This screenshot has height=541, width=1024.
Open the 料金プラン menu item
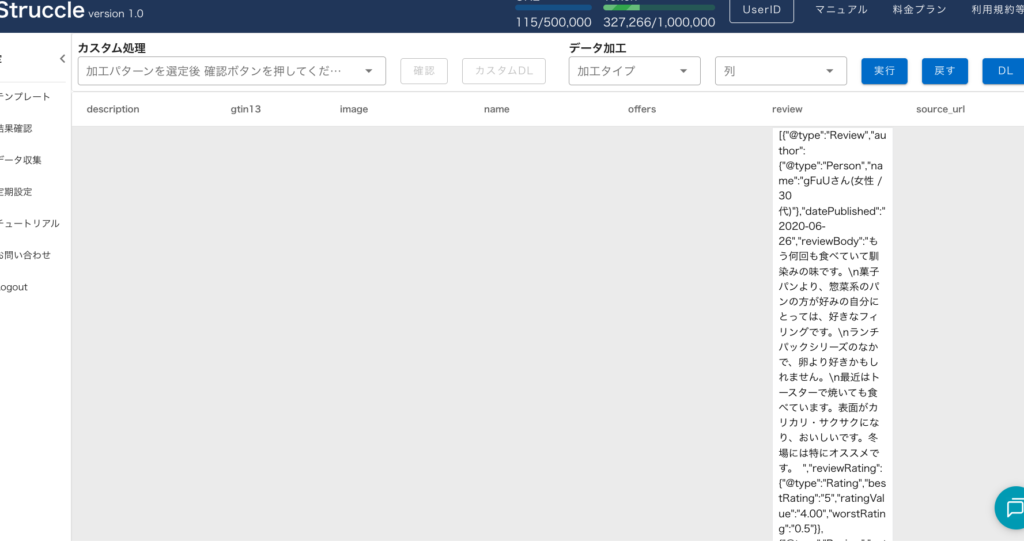(x=918, y=10)
